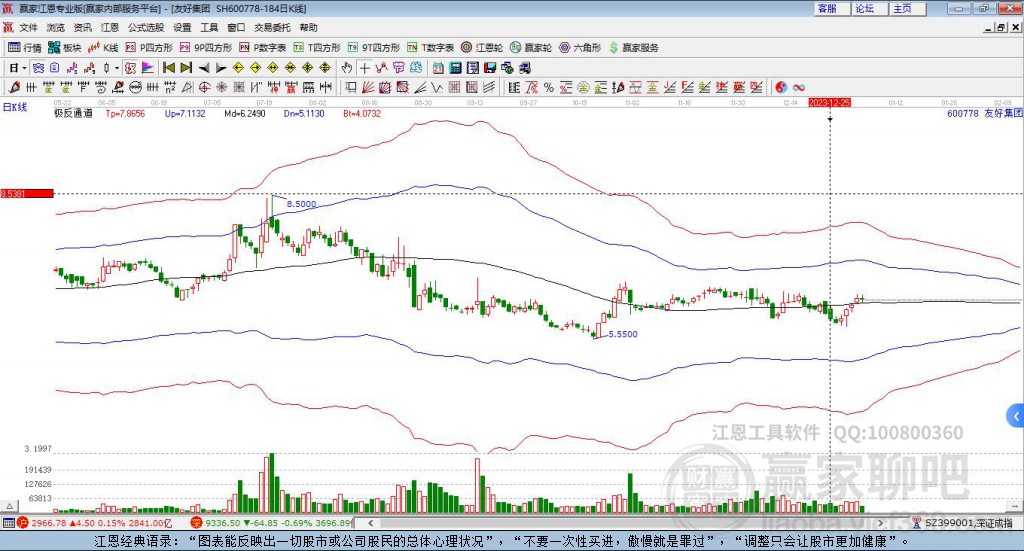Click the status bar left scroll arrow
This screenshot has height=551, width=1024.
370,523
